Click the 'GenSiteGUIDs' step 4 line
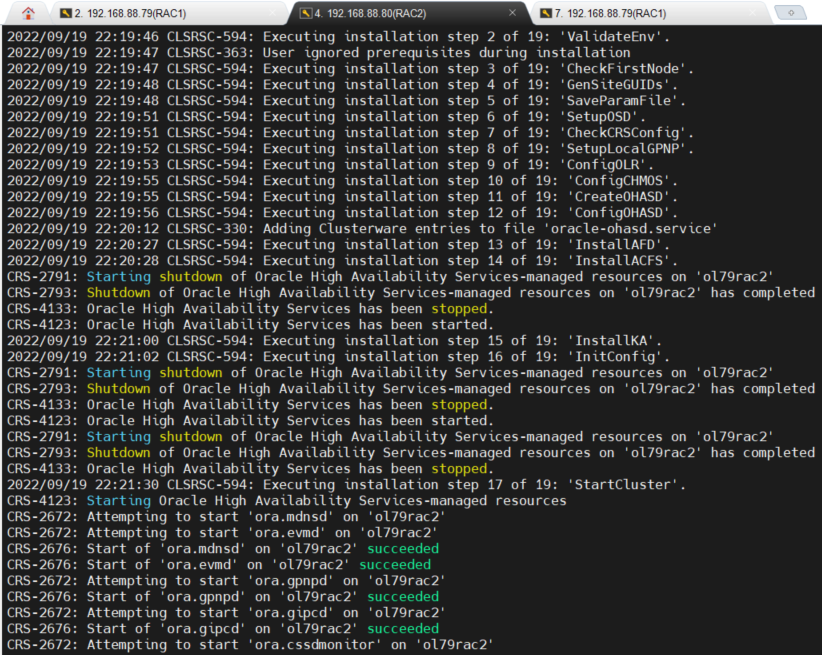The height and width of the screenshot is (655, 822). (x=343, y=85)
